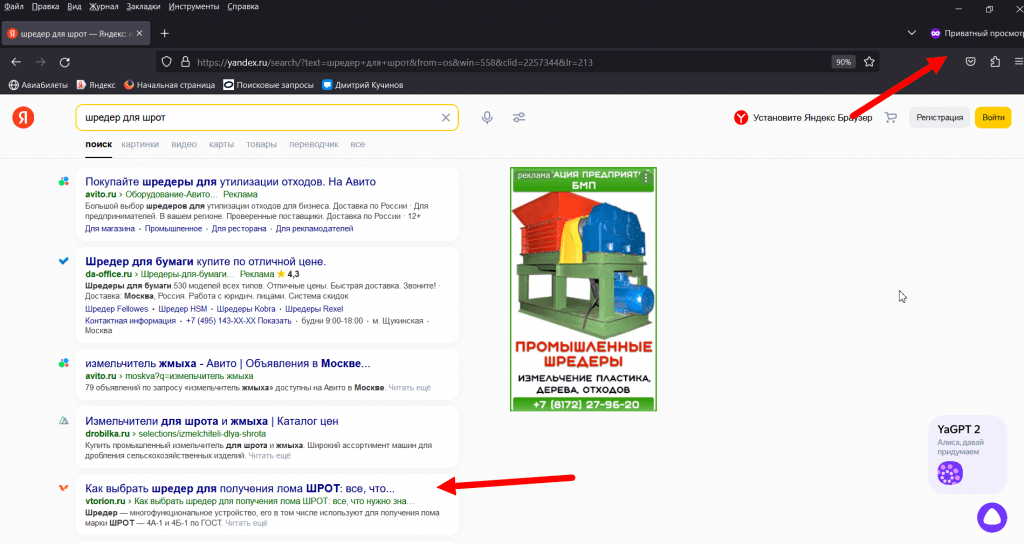Viewport: 1024px width, 544px height.
Task: Open the Журнал menu
Action: [104, 7]
